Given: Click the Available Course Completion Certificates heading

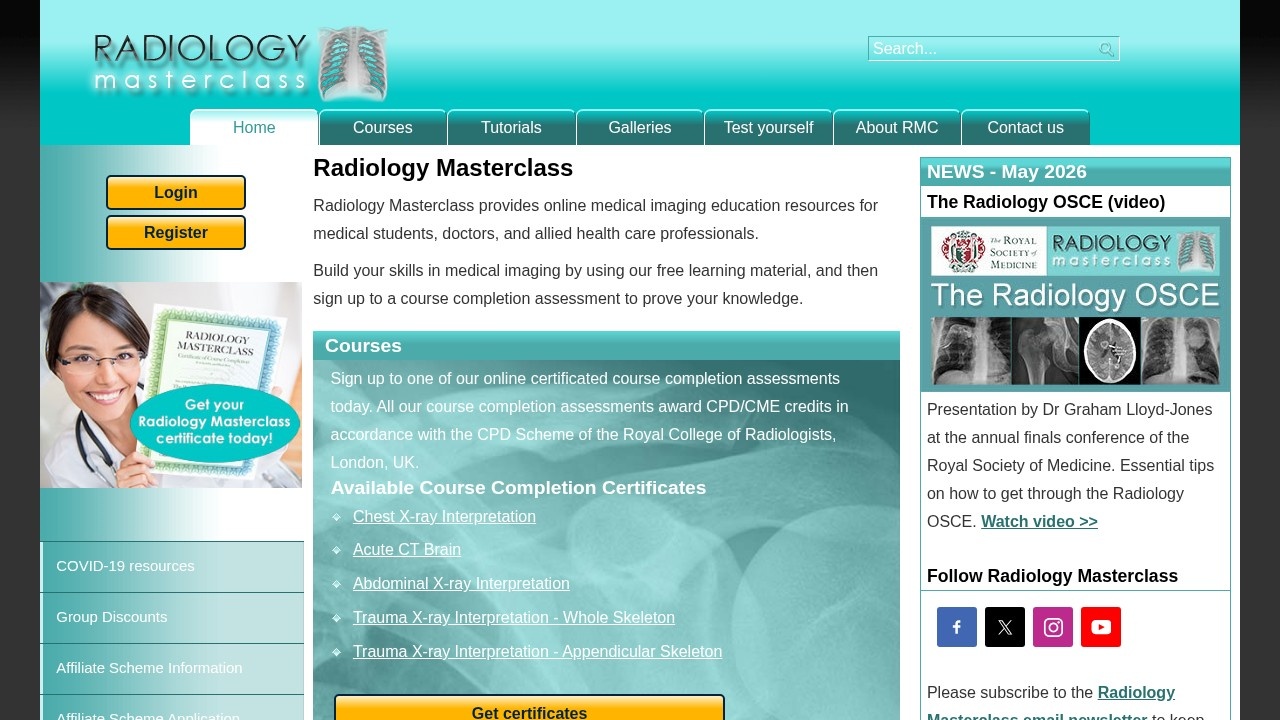Looking at the screenshot, I should 518,488.
